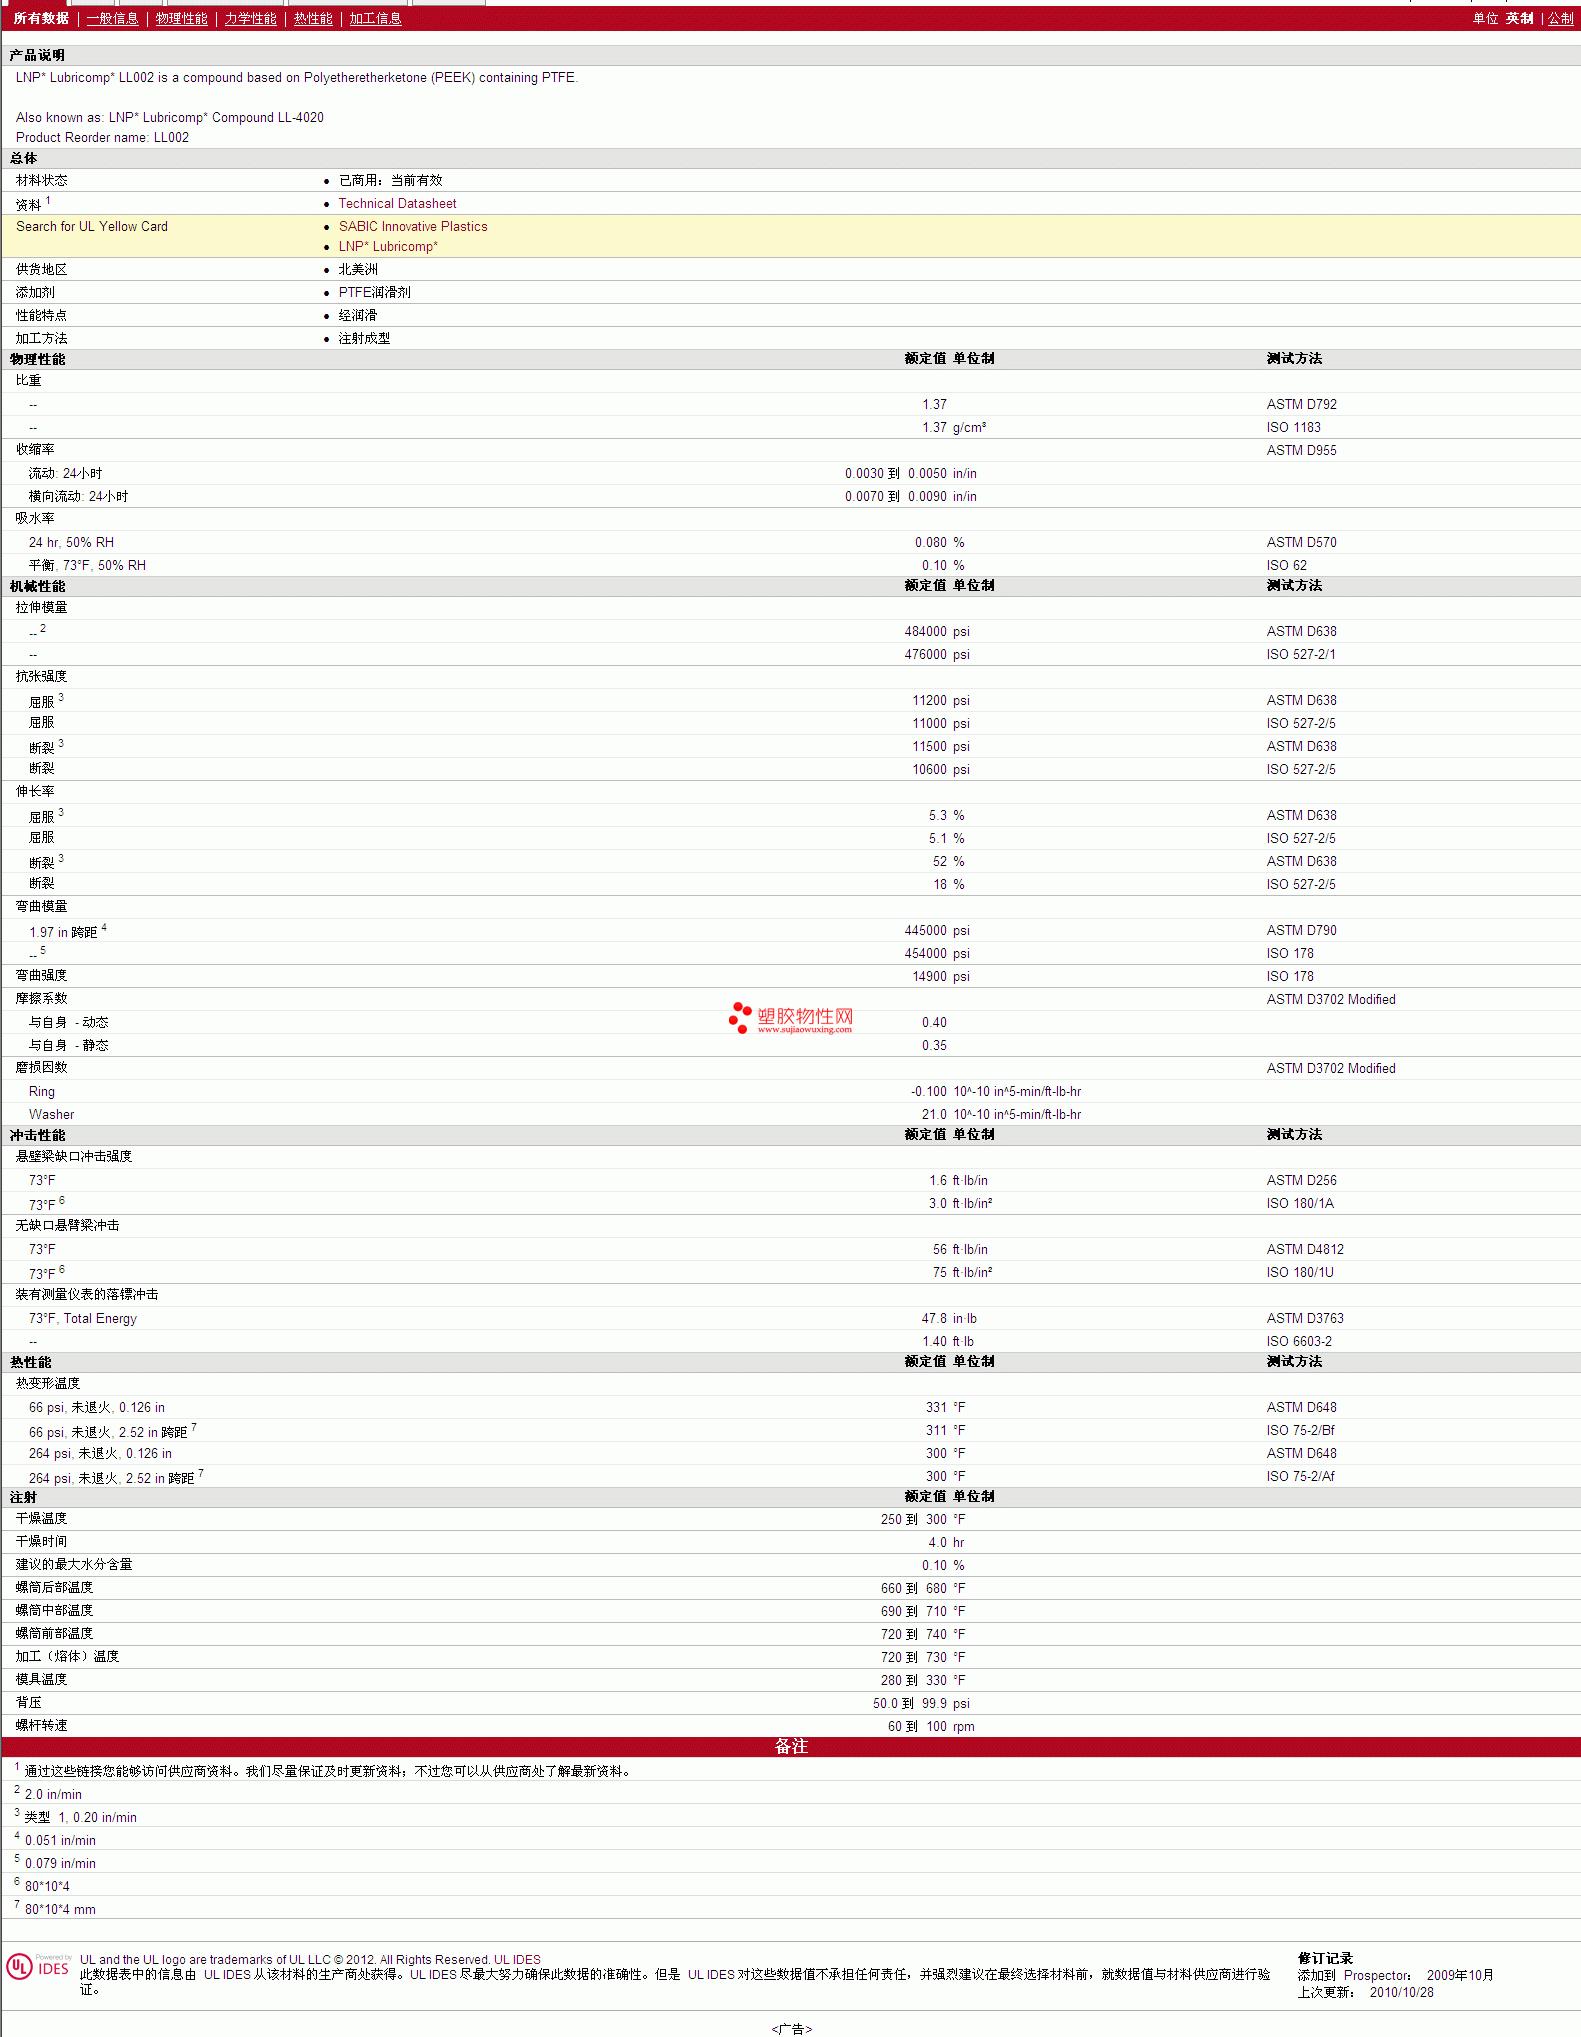This screenshot has width=1581, height=2037.
Task: Click the ASTM D3763 test method cell
Action: (x=1305, y=1318)
